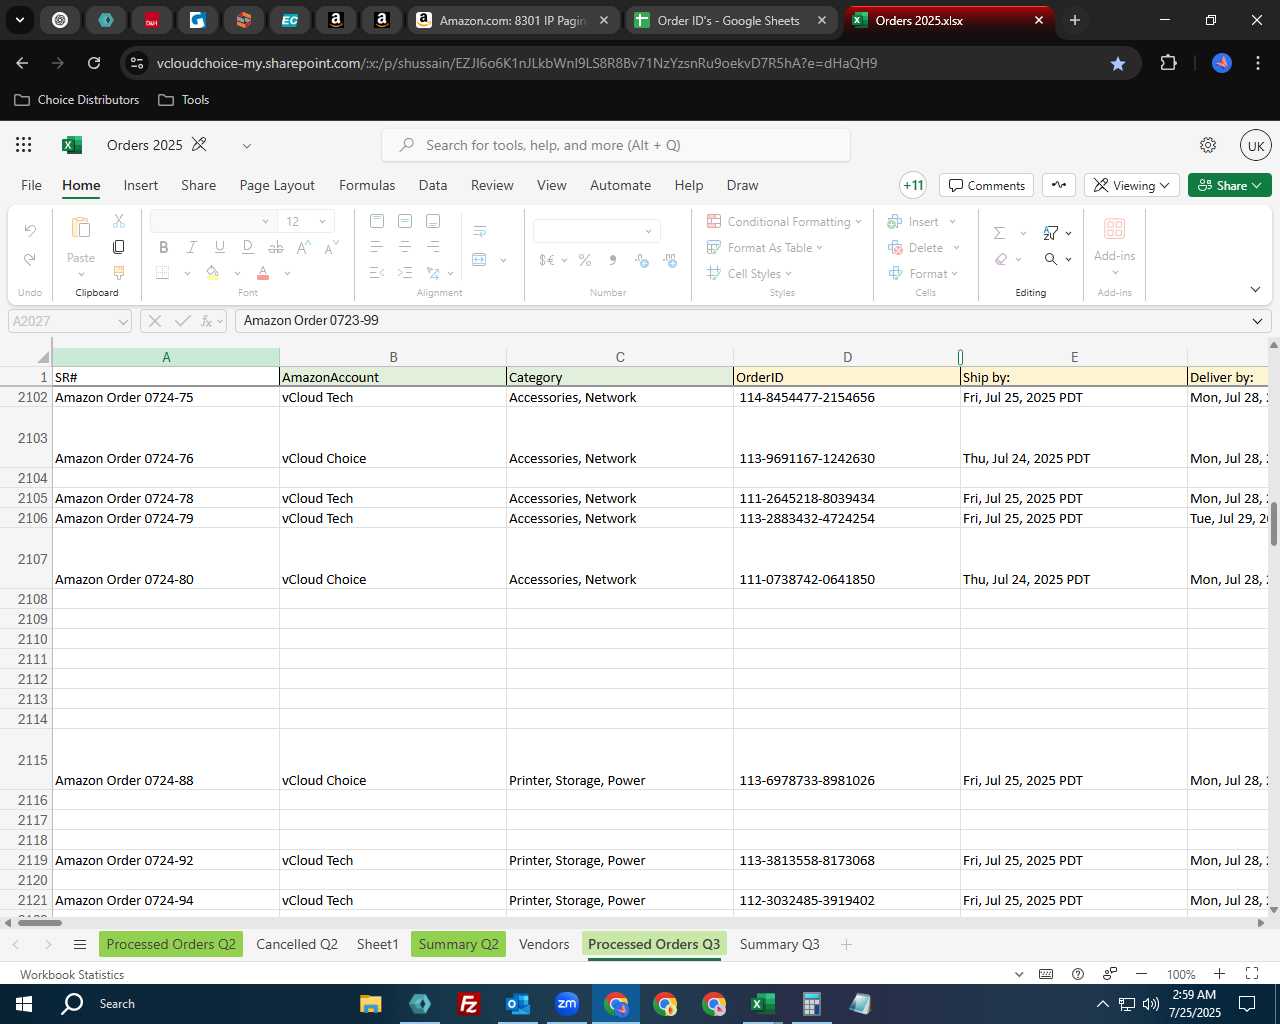Click the Comments button

(986, 185)
